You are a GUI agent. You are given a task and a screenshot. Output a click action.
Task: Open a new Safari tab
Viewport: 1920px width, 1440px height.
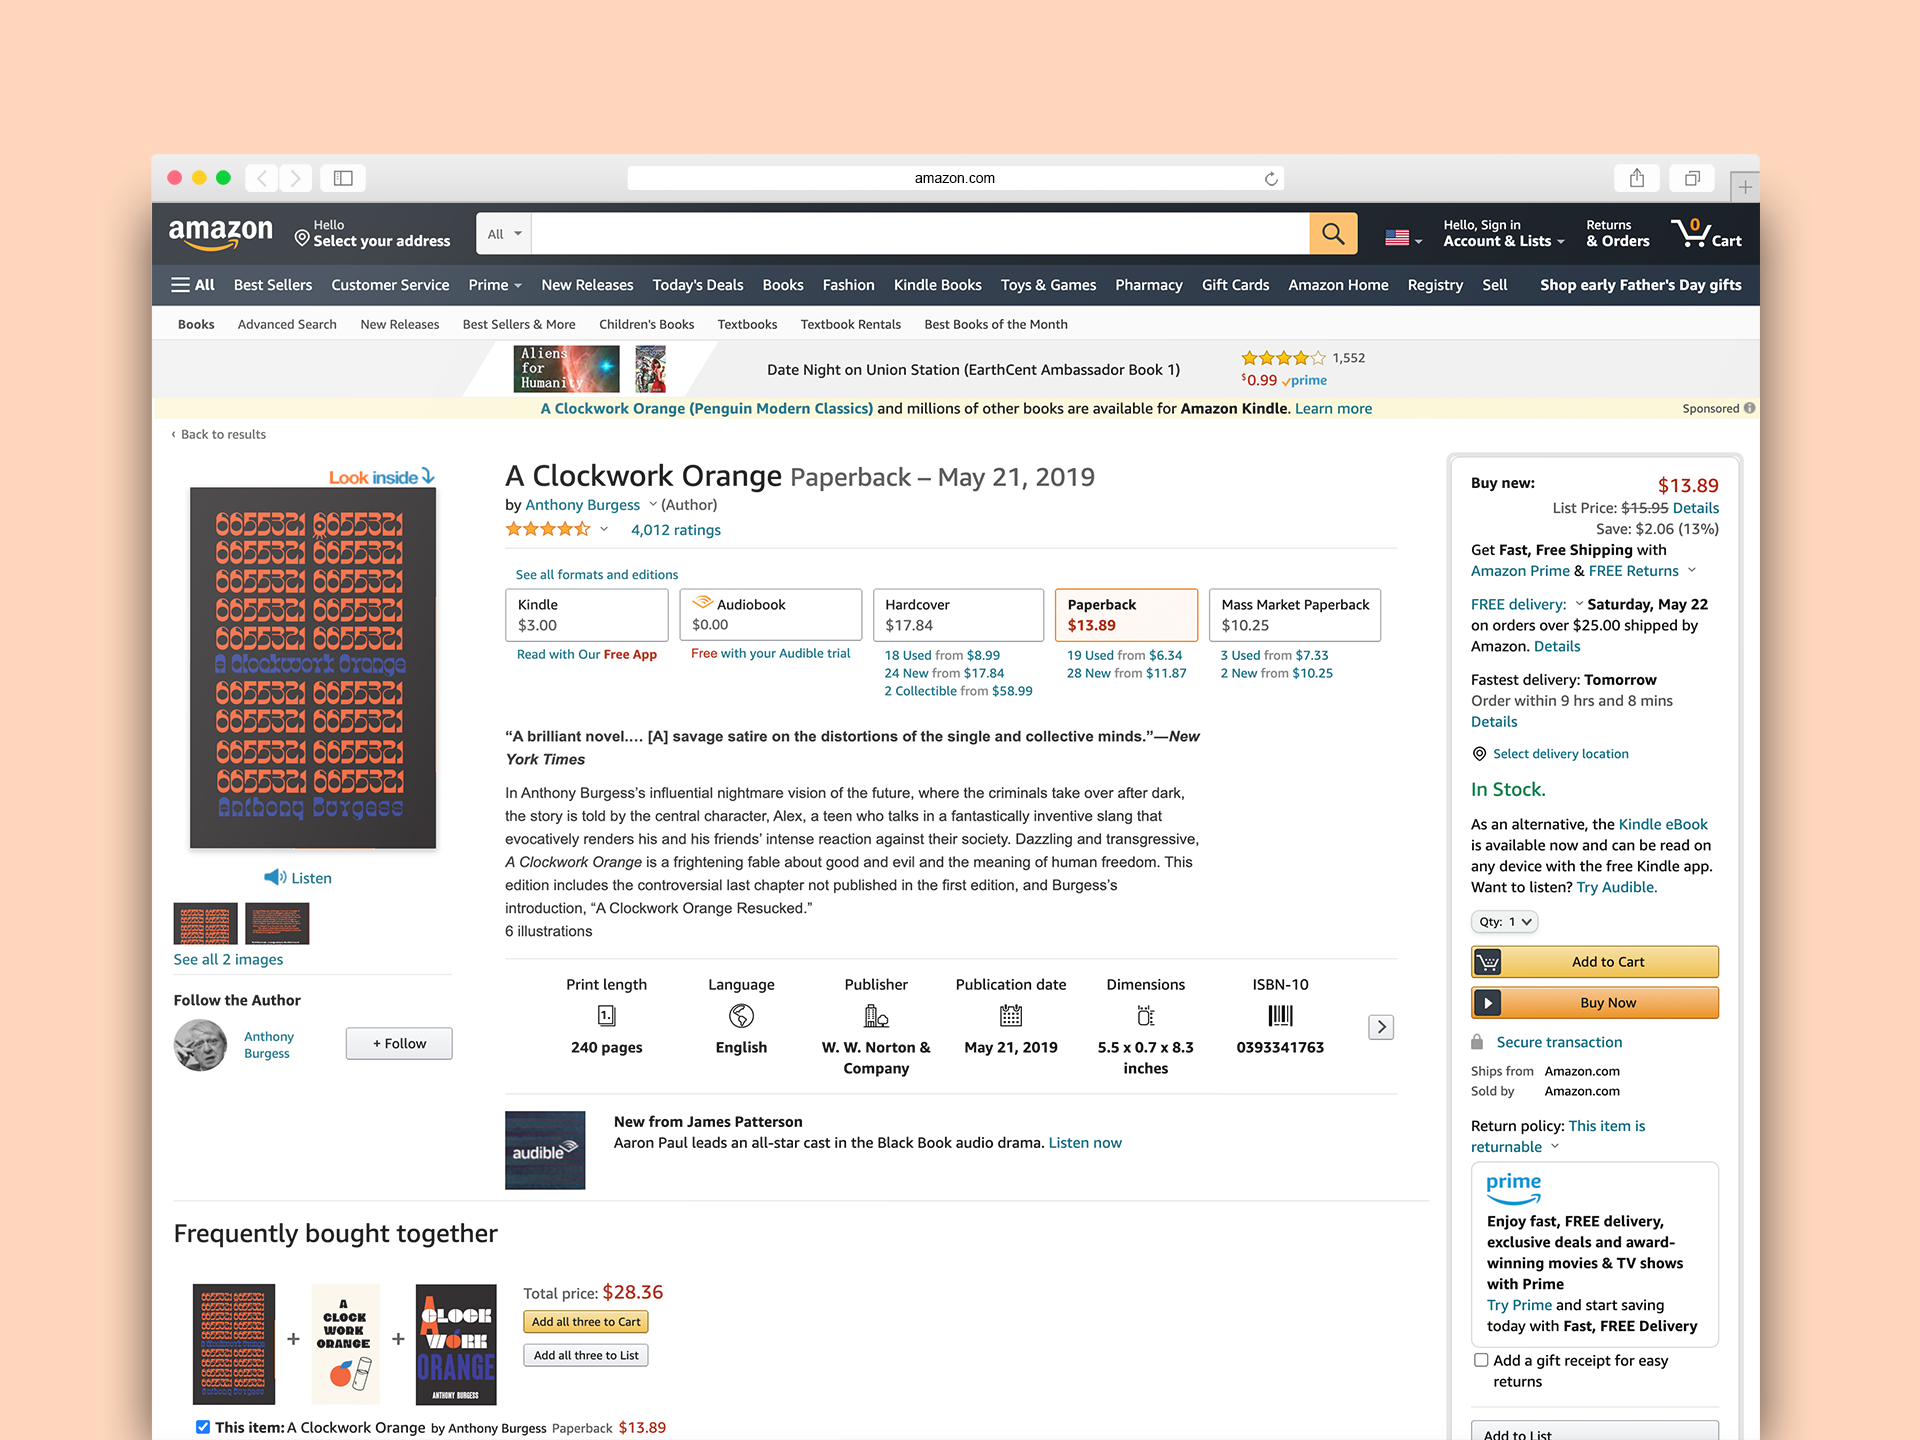coord(1745,187)
